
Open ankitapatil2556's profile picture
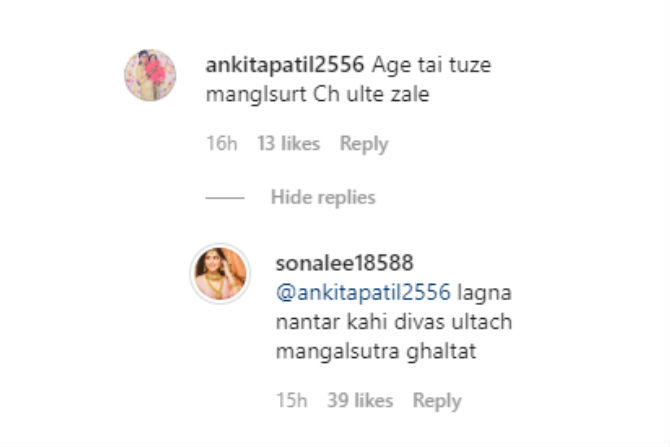click(150, 75)
